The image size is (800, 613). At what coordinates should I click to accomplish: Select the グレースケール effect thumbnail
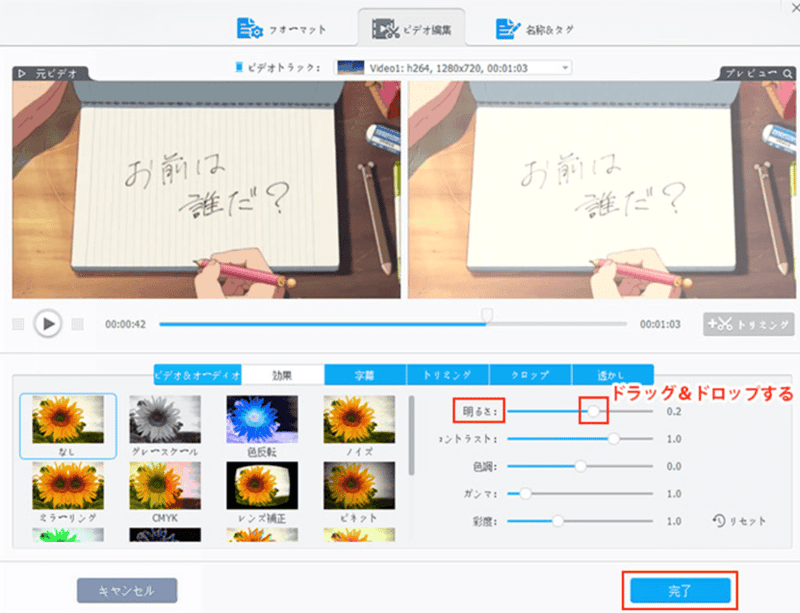click(x=165, y=418)
